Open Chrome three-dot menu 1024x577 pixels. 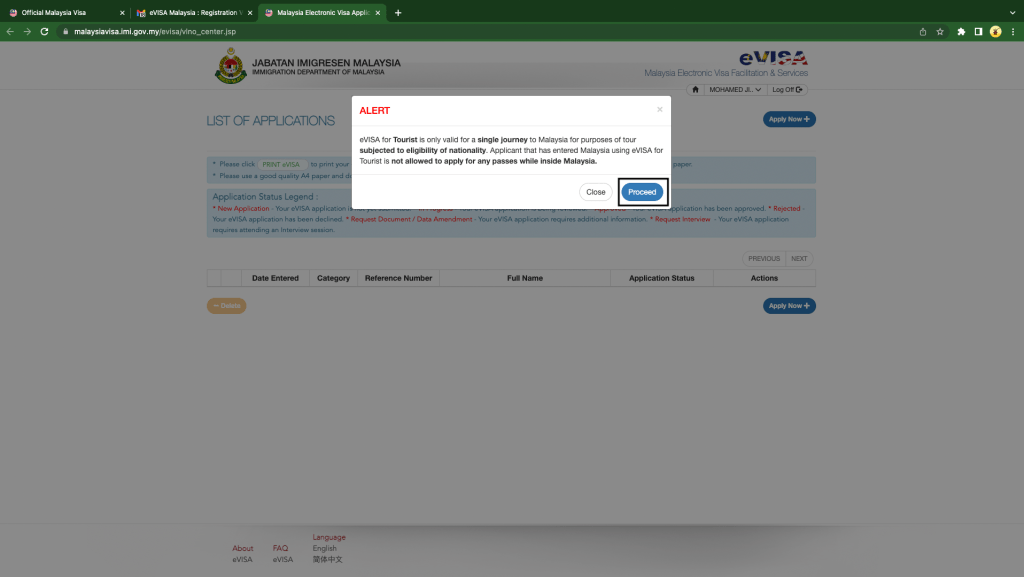[1013, 31]
